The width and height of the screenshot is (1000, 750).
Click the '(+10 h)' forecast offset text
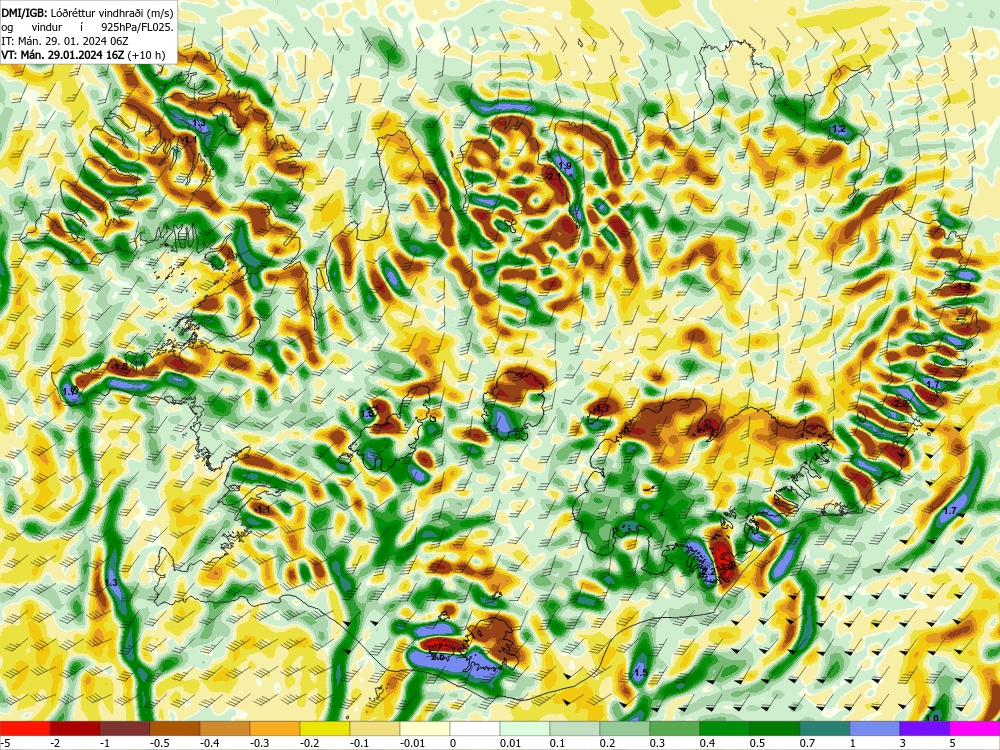[x=146, y=55]
